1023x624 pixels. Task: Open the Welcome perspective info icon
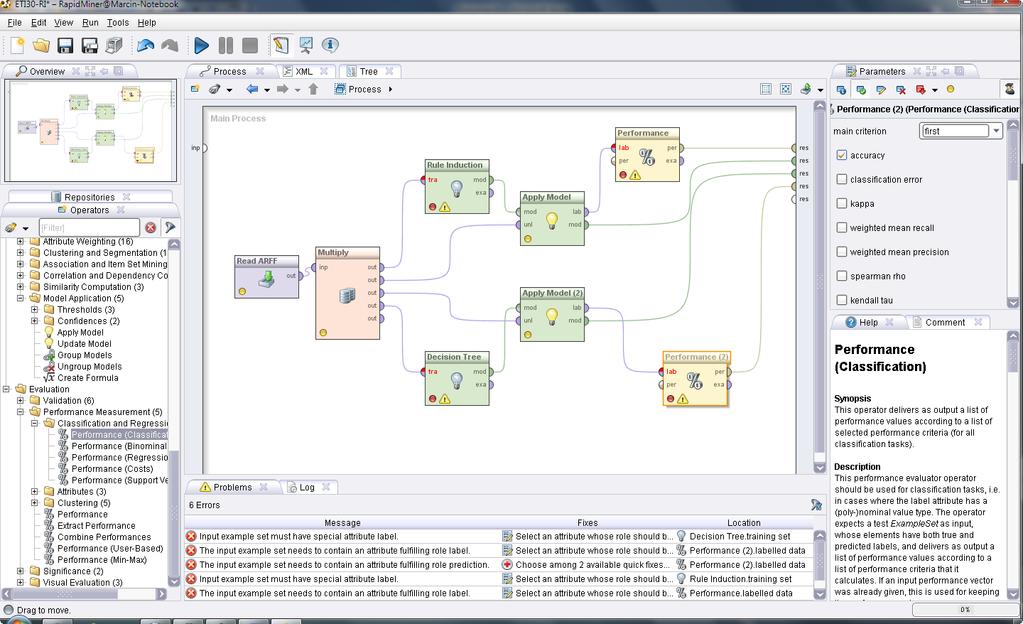[x=330, y=45]
